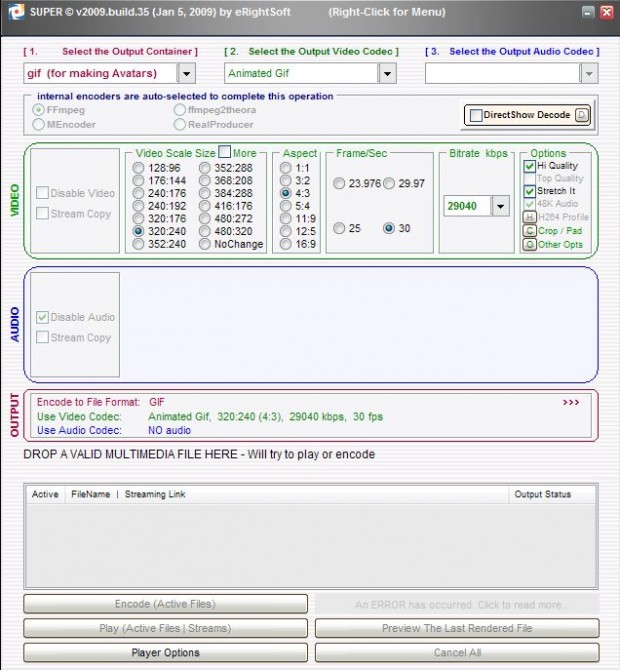Image resolution: width=620 pixels, height=670 pixels.
Task: Click Preview The Last Rendered File
Action: tap(457, 628)
